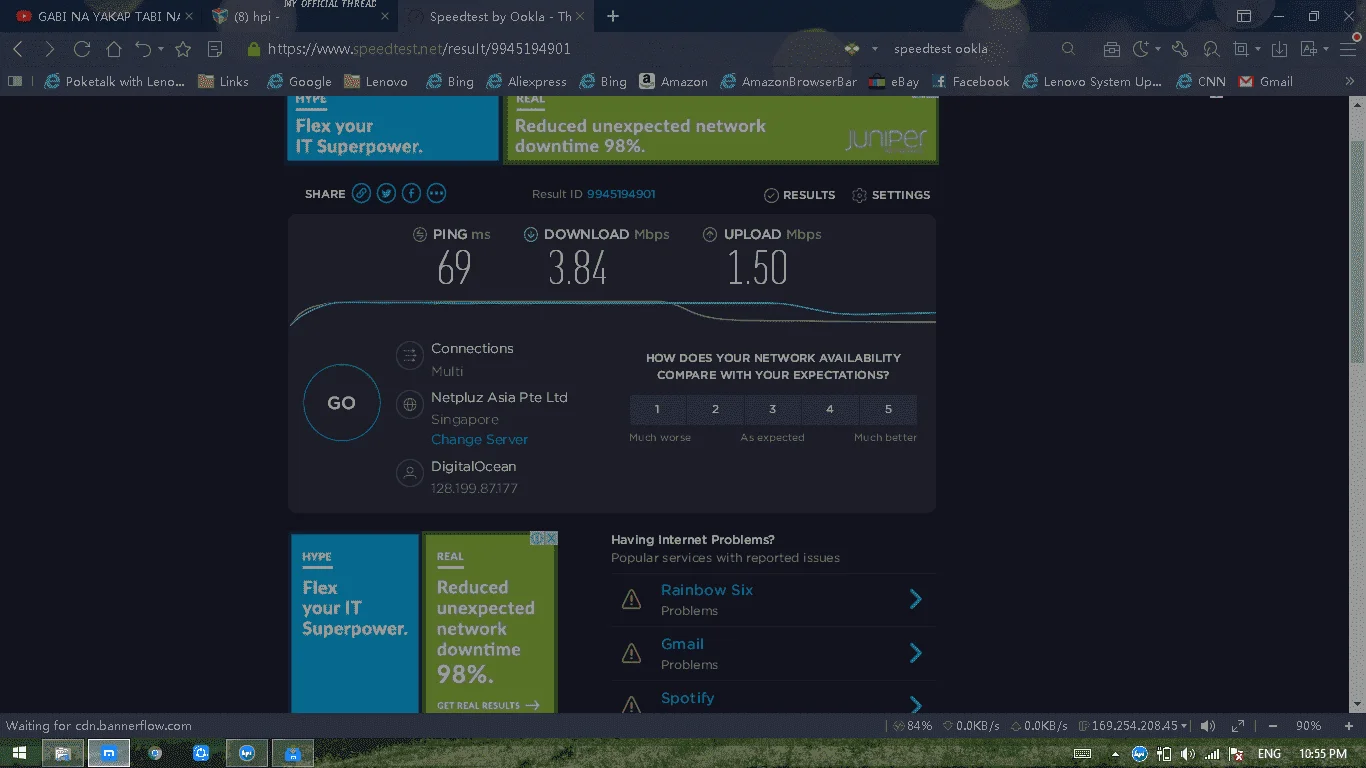Open the downloads icon in toolbar
Image resolution: width=1366 pixels, height=768 pixels.
(x=1279, y=49)
